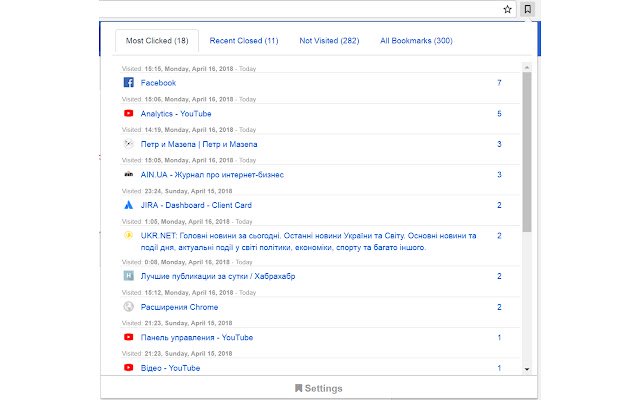Switch to the Most Clicked (18) tab
This screenshot has width=640, height=400.
tap(157, 41)
